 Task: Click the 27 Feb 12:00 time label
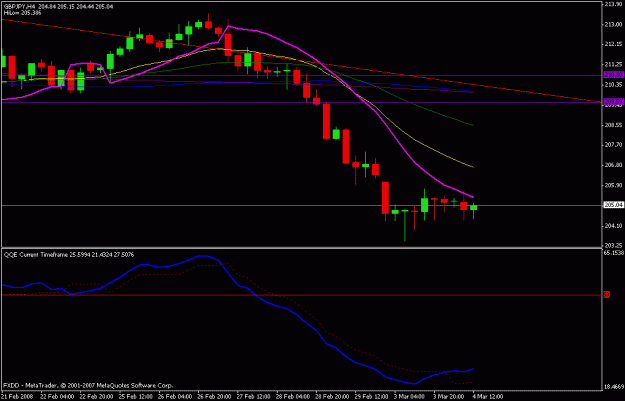point(253,397)
